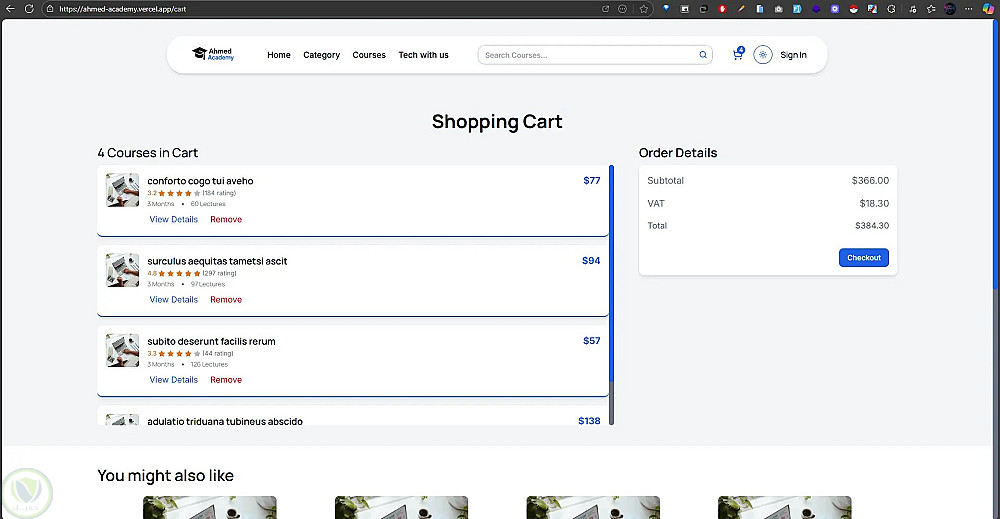Go back using the browser back arrow
Screen dimensions: 1000x519
coord(10,8)
